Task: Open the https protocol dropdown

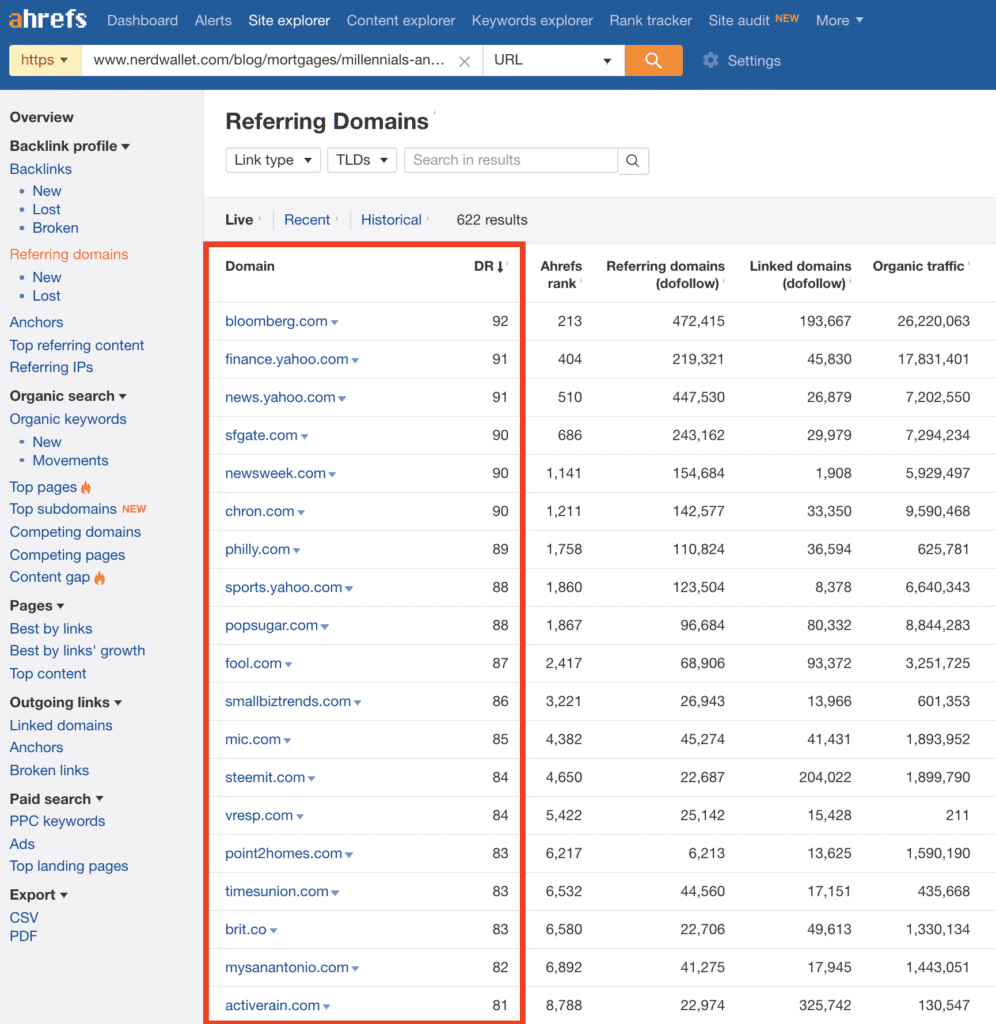Action: pos(44,60)
